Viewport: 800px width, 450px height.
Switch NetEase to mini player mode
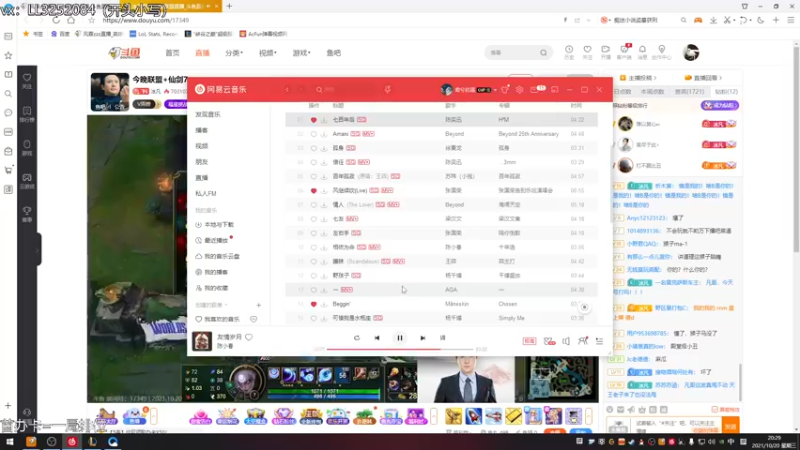tap(555, 89)
